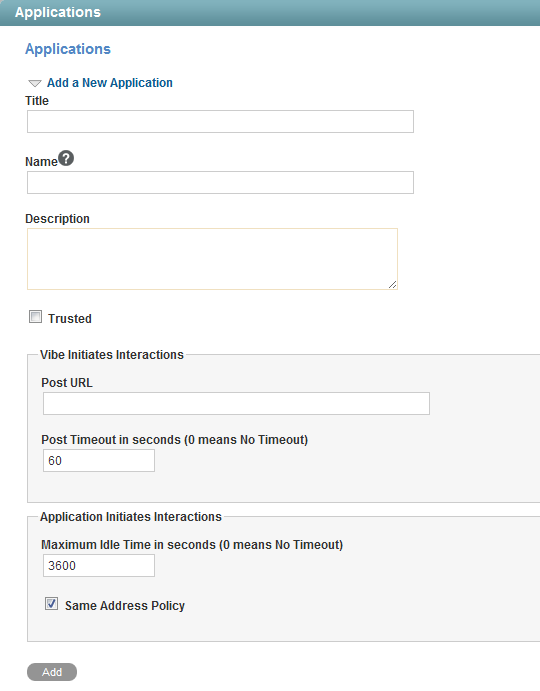Screen dimensions: 540x691
Task: Enable the Trusted checkbox
Action: point(35,316)
